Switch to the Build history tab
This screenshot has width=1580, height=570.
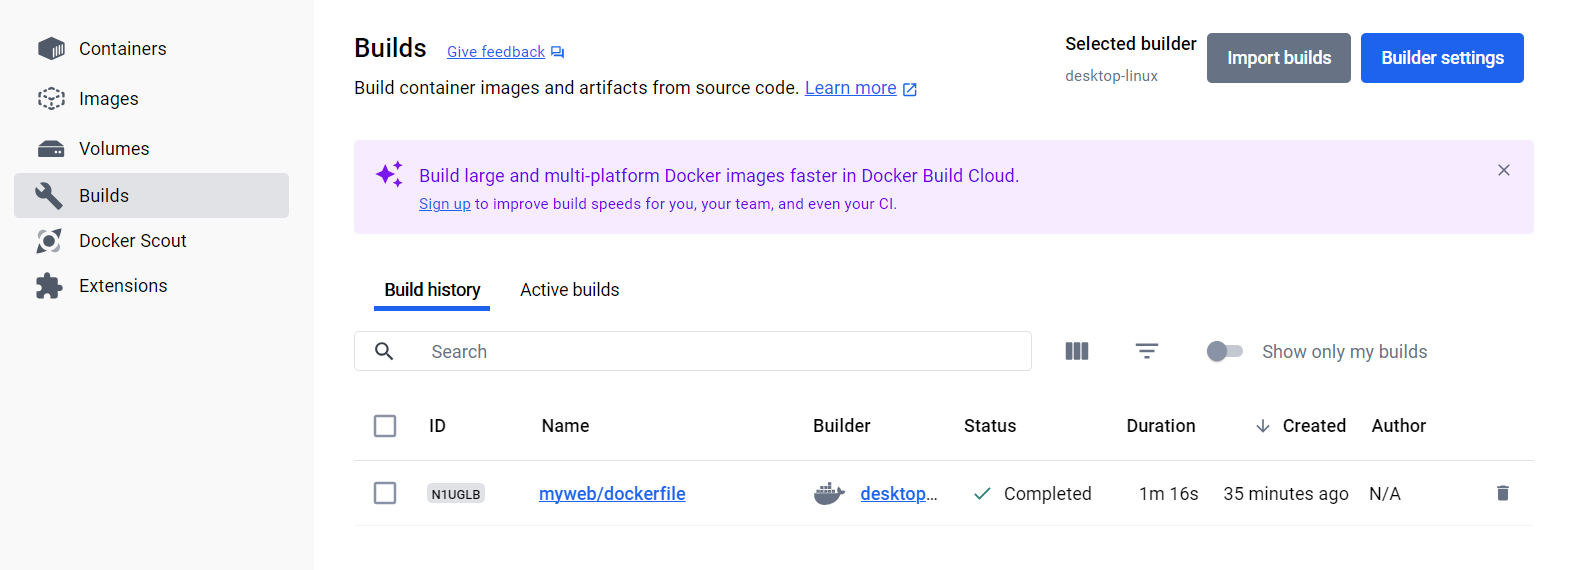(432, 290)
